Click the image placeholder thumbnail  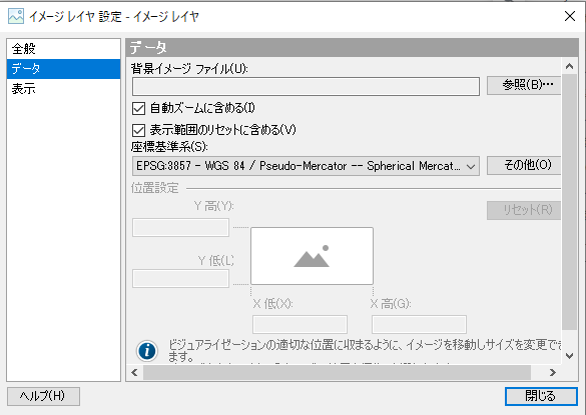point(312,256)
